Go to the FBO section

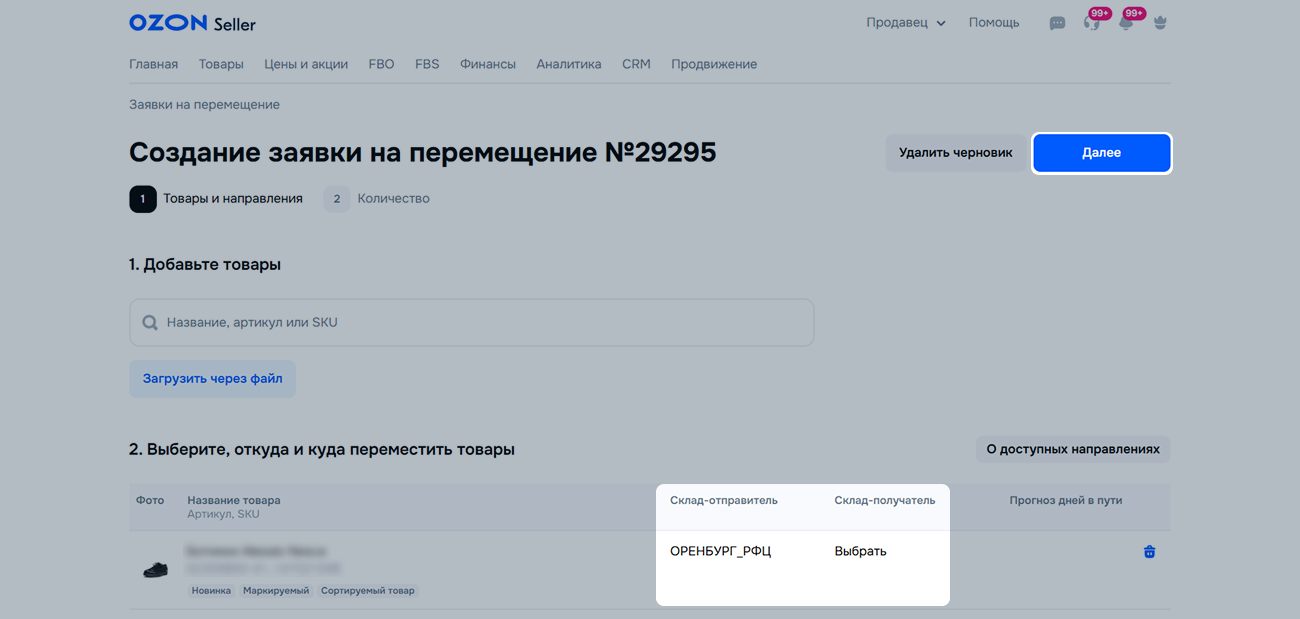381,64
